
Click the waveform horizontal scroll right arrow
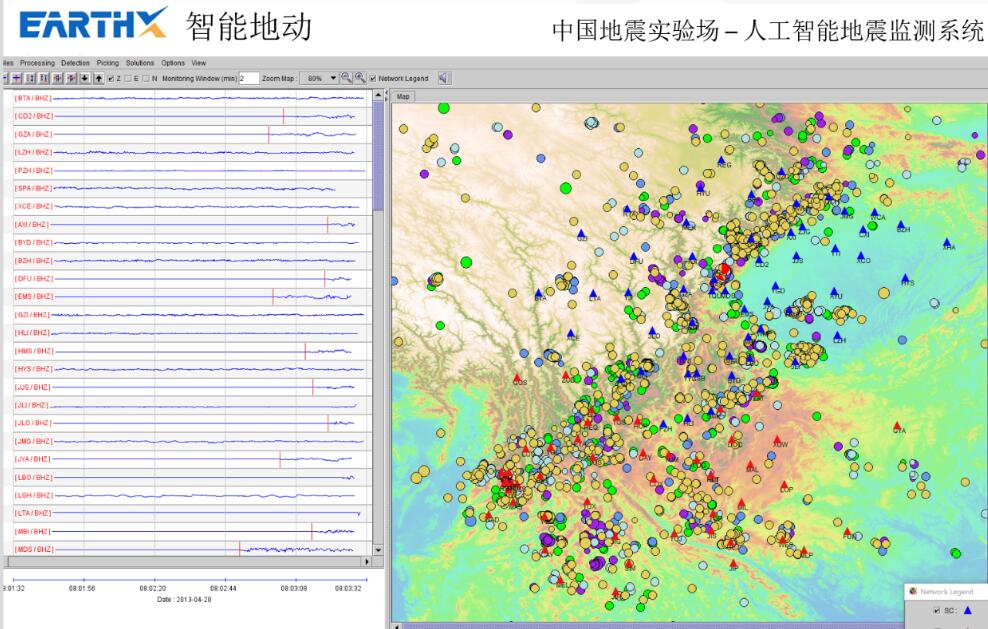click(x=367, y=561)
